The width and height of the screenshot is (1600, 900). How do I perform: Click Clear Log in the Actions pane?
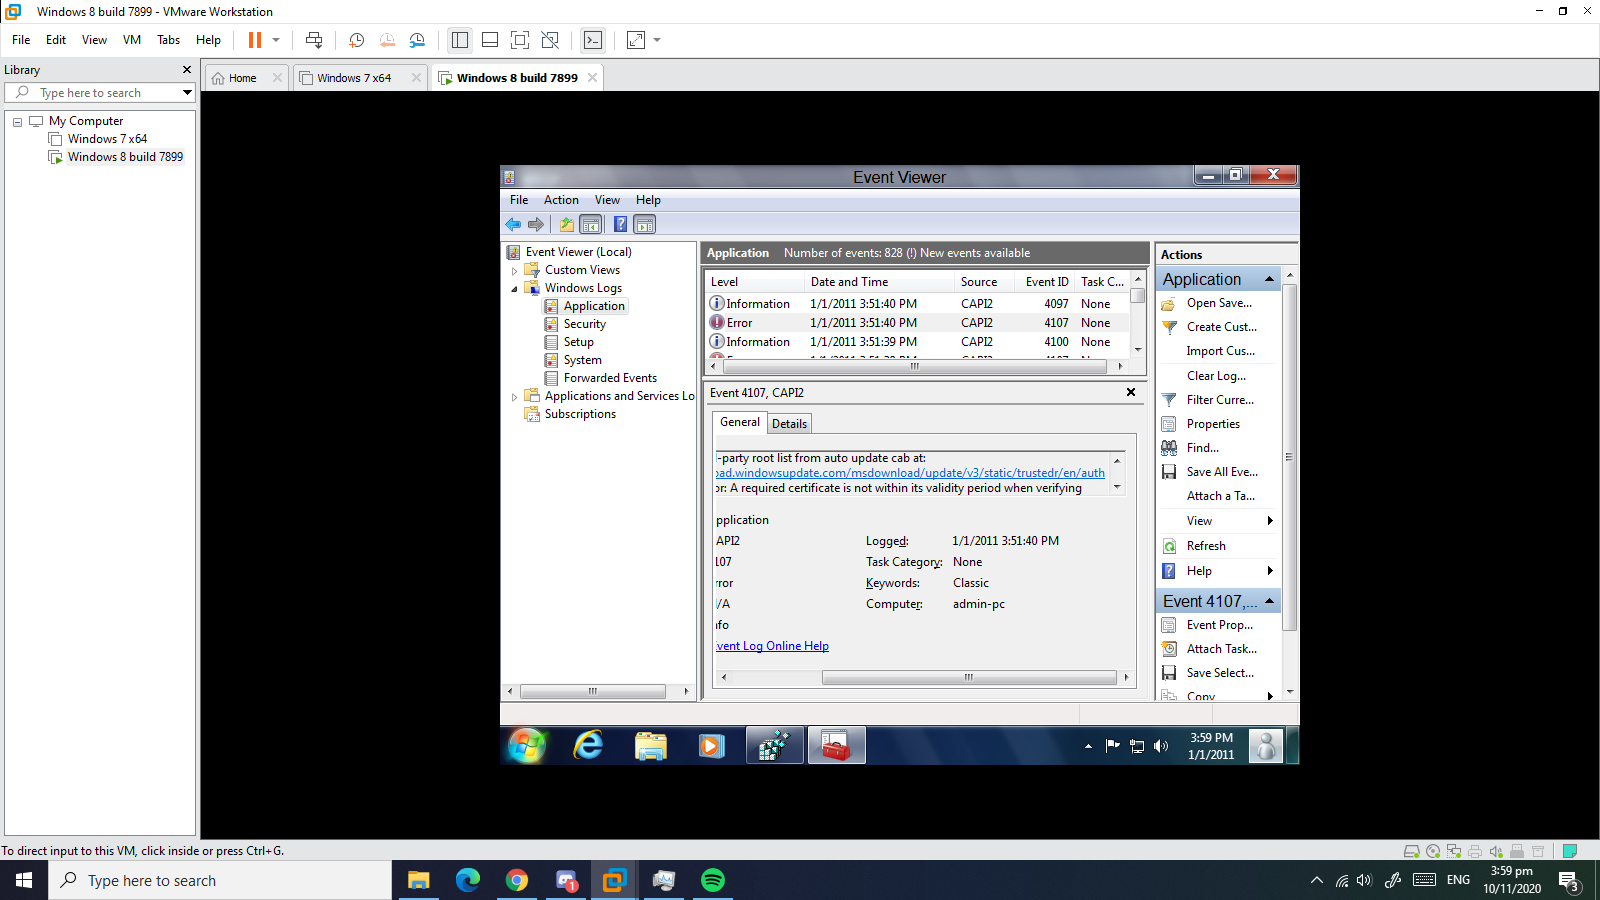tap(1216, 376)
